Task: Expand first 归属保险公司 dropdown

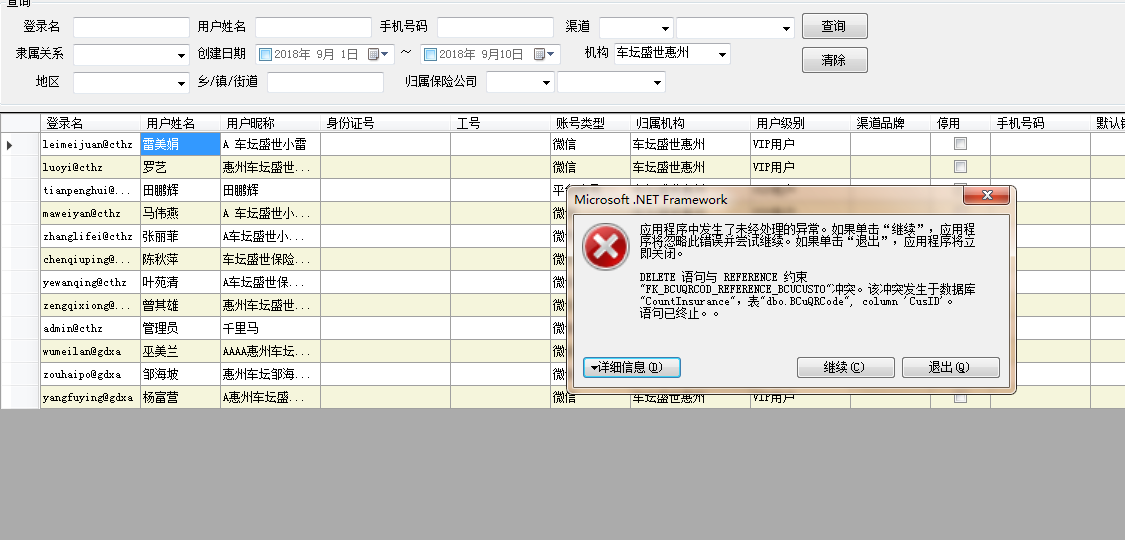Action: pyautogui.click(x=547, y=83)
